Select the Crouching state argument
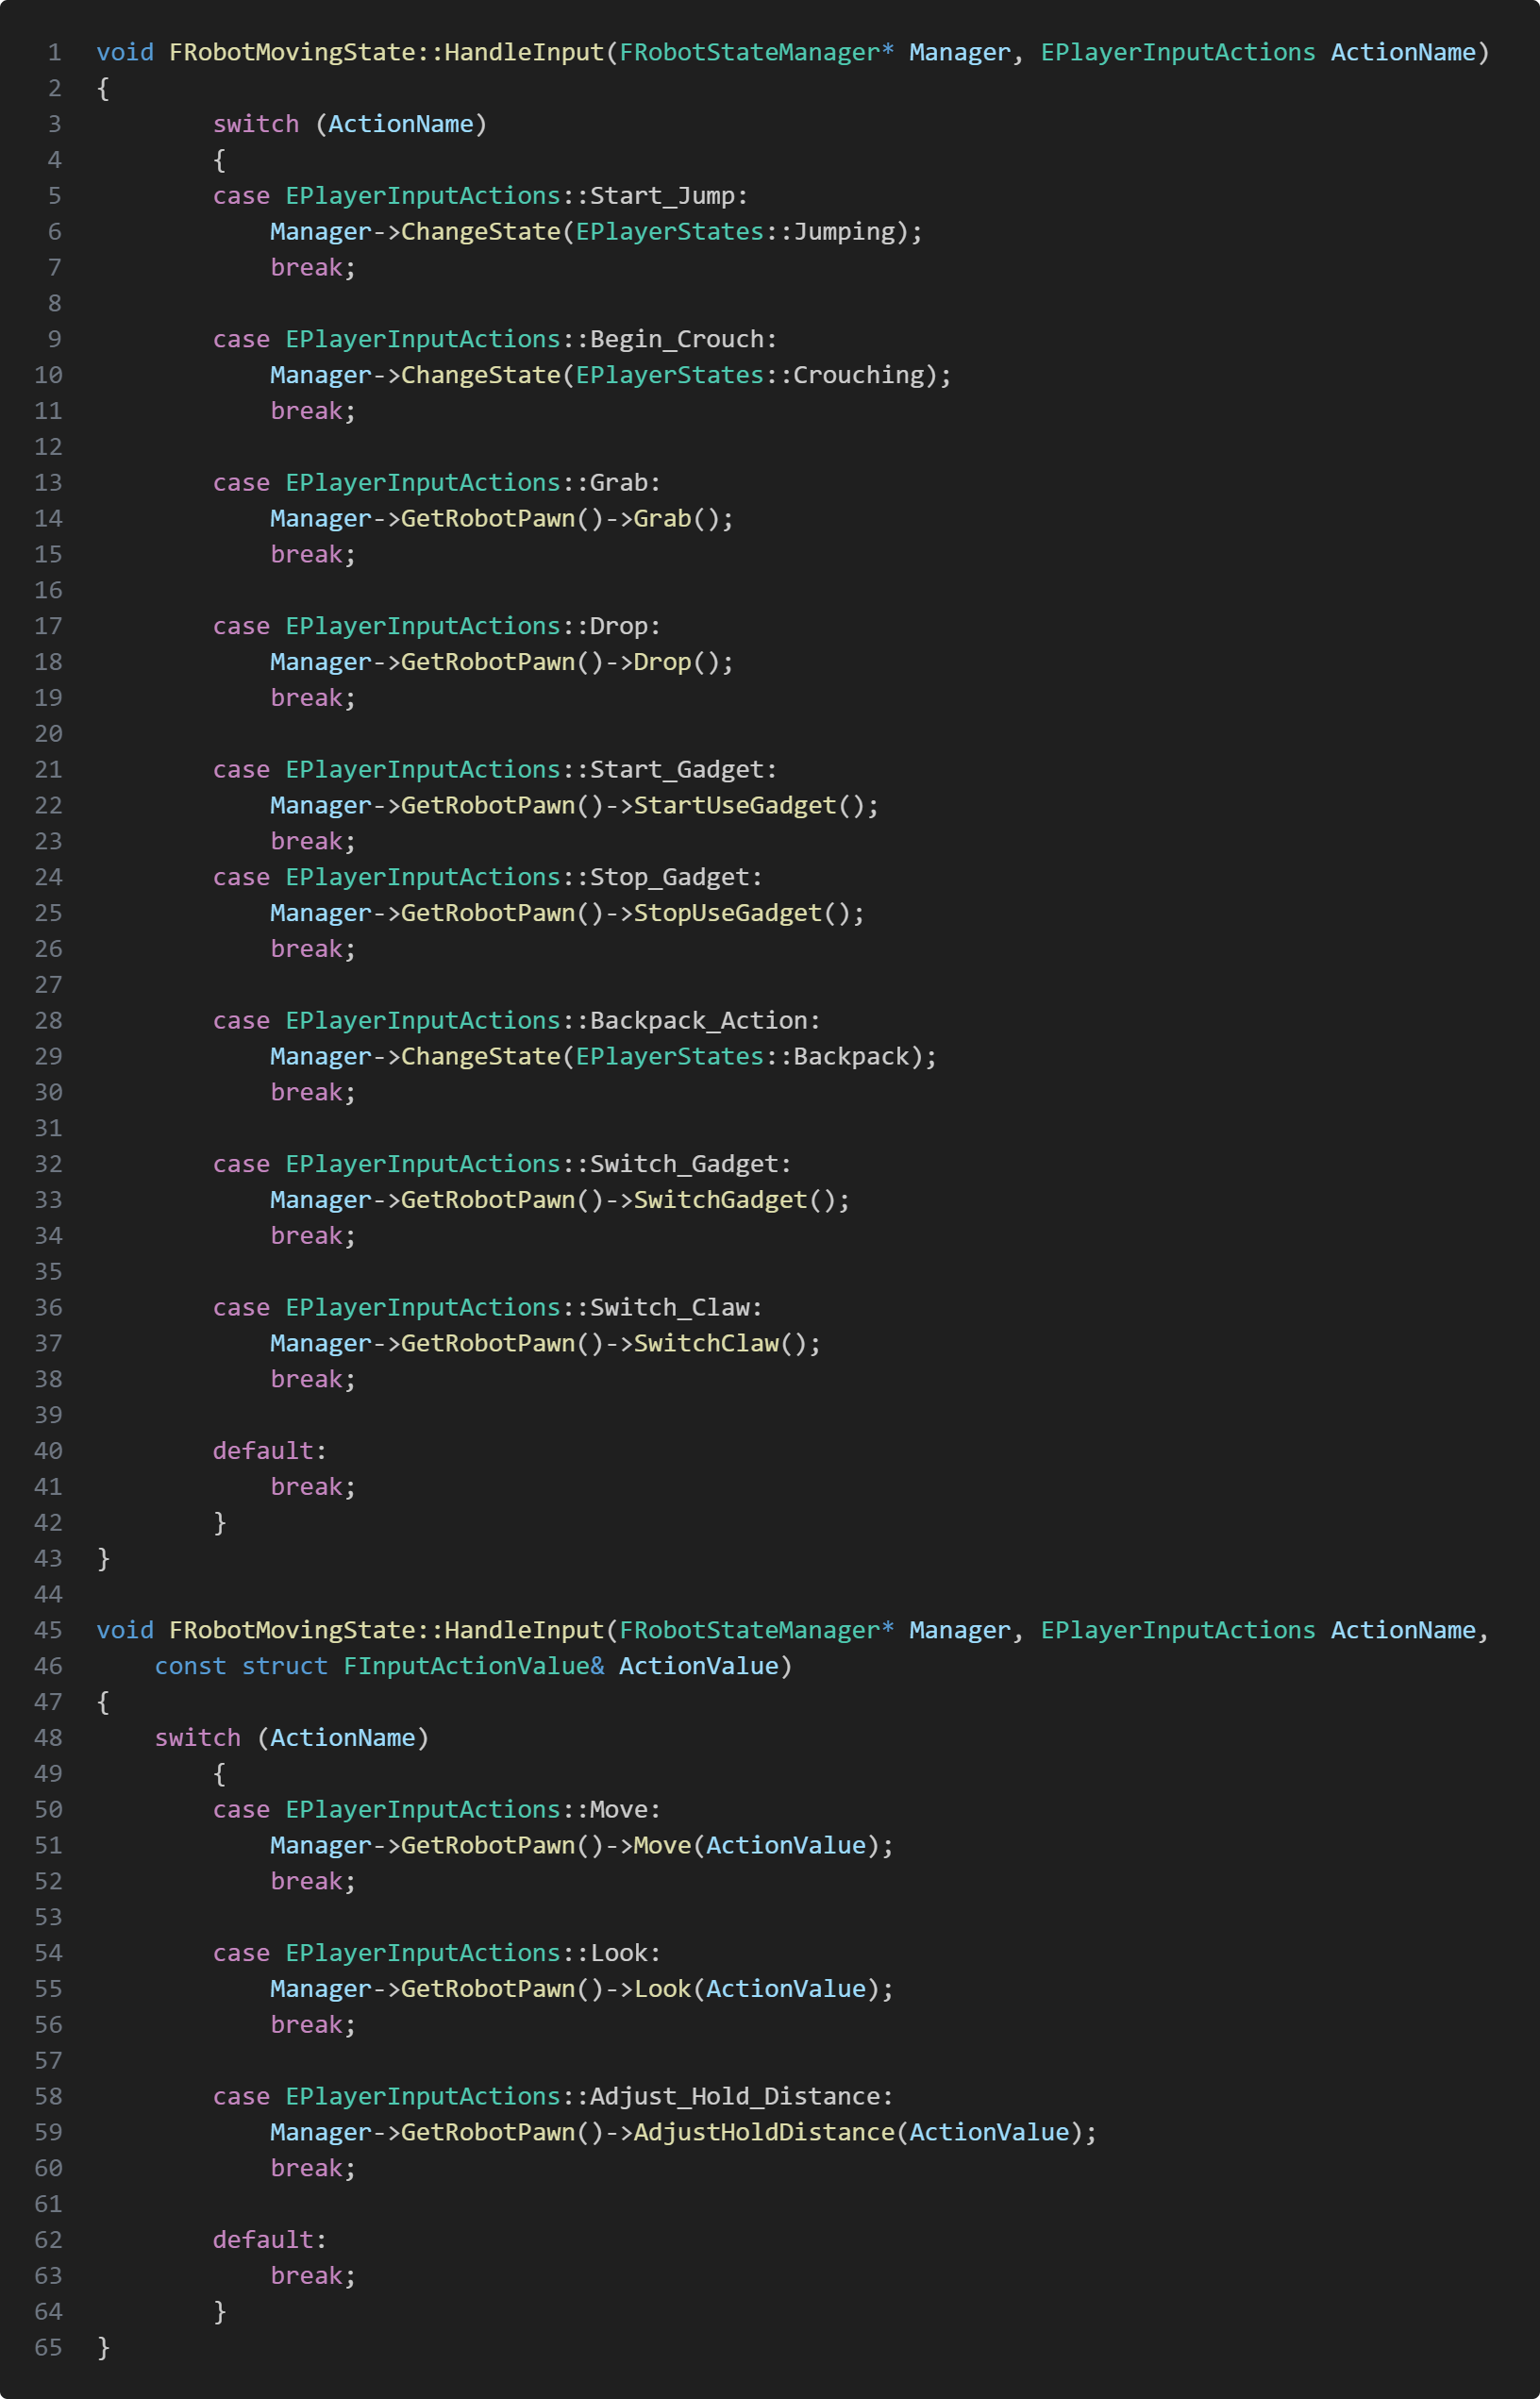Image resolution: width=1540 pixels, height=2399 pixels. click(858, 375)
